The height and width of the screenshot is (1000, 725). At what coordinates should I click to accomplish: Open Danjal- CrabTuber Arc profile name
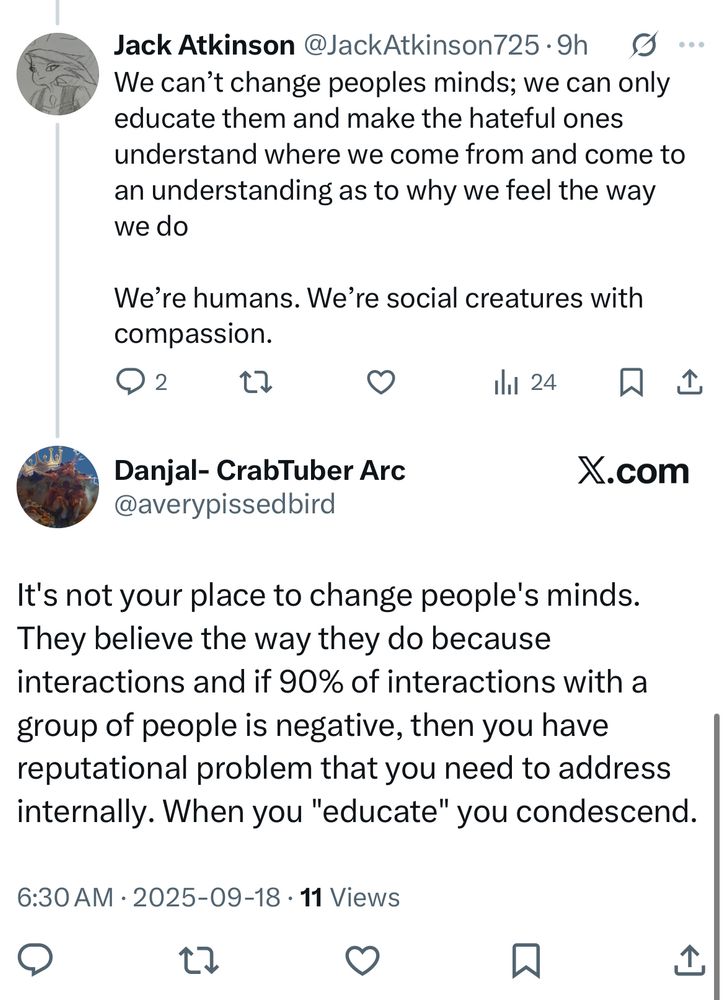click(260, 470)
